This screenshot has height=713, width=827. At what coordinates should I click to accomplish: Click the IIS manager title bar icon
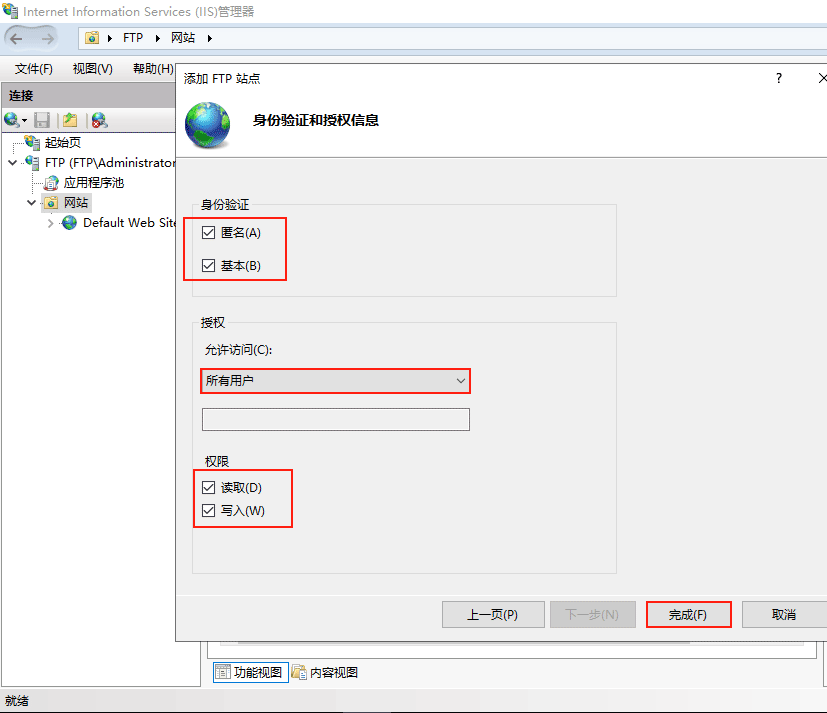(10, 11)
